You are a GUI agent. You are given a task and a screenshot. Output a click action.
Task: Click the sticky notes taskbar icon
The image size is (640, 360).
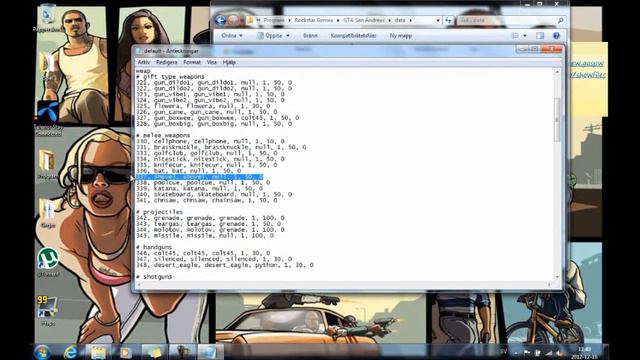click(154, 352)
